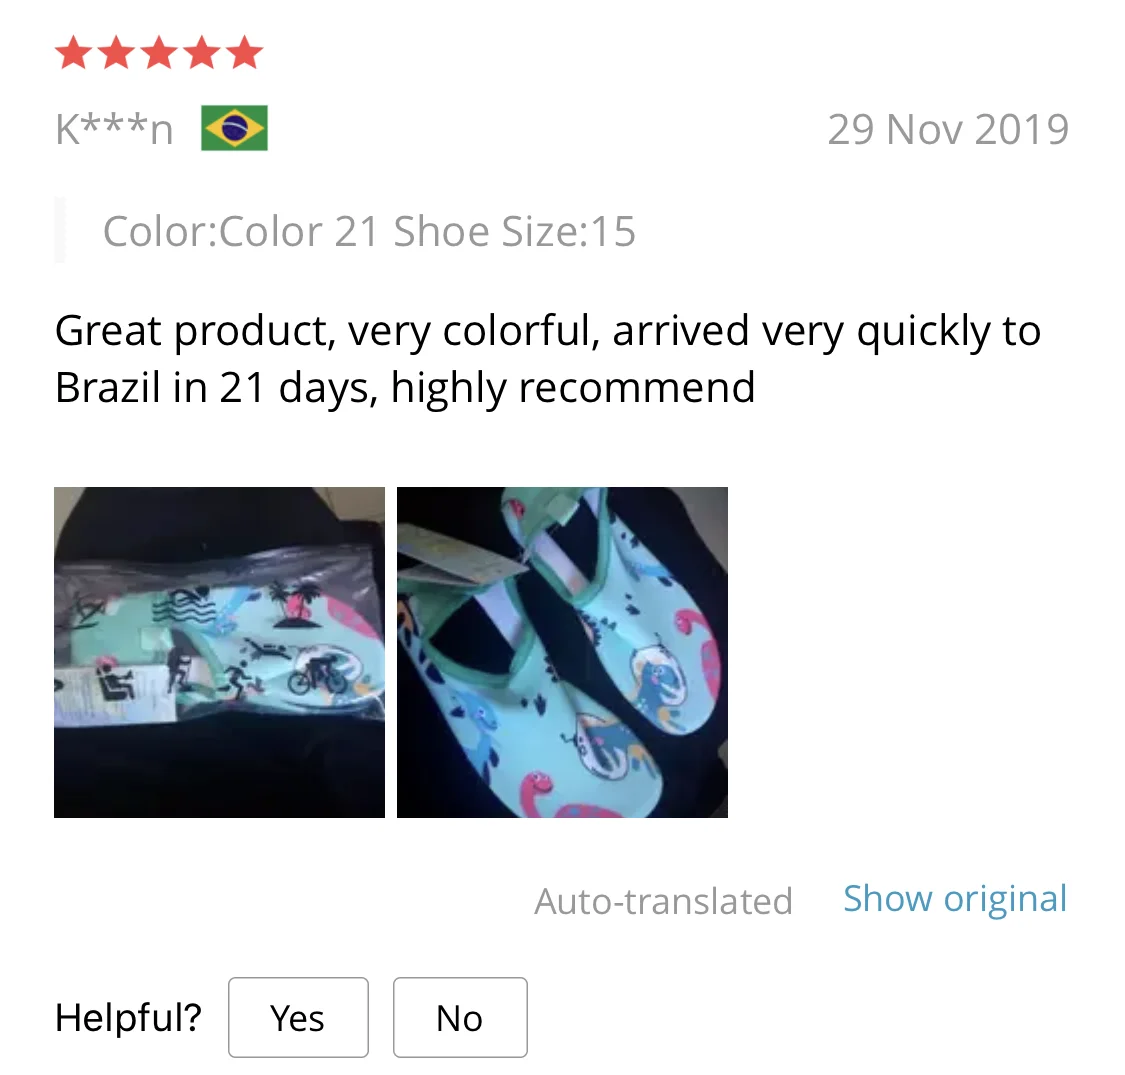Click the third red rating star

(160, 53)
